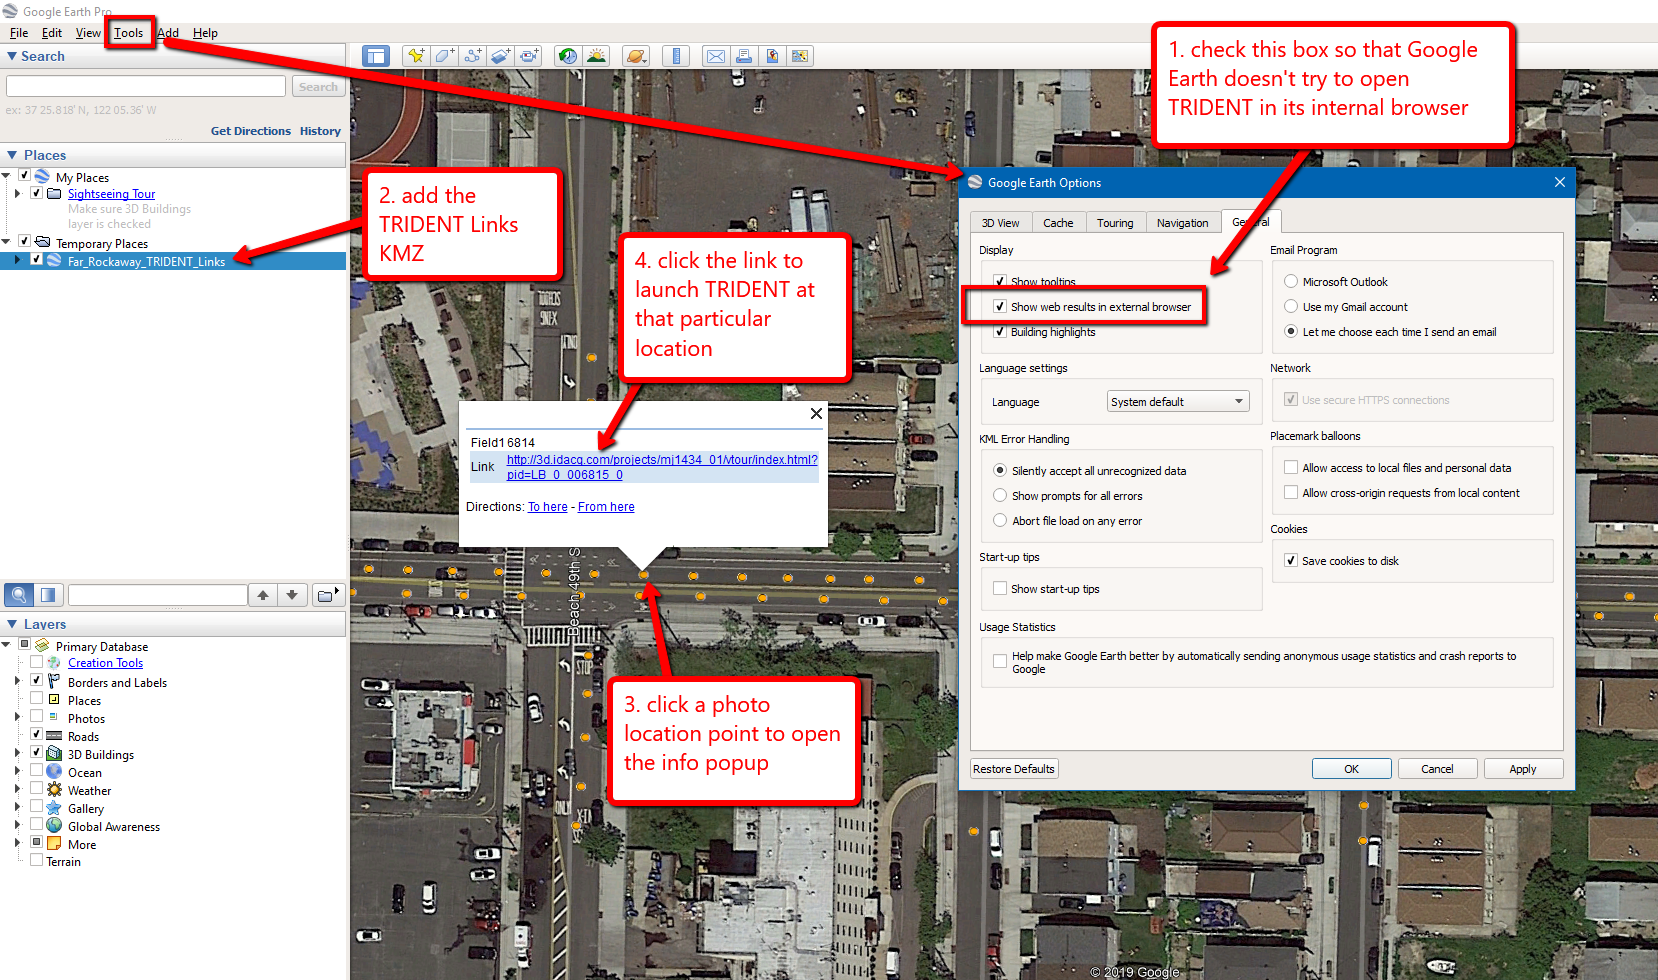This screenshot has width=1658, height=980.
Task: Toggle the Building highlights checkbox
Action: click(x=1000, y=332)
